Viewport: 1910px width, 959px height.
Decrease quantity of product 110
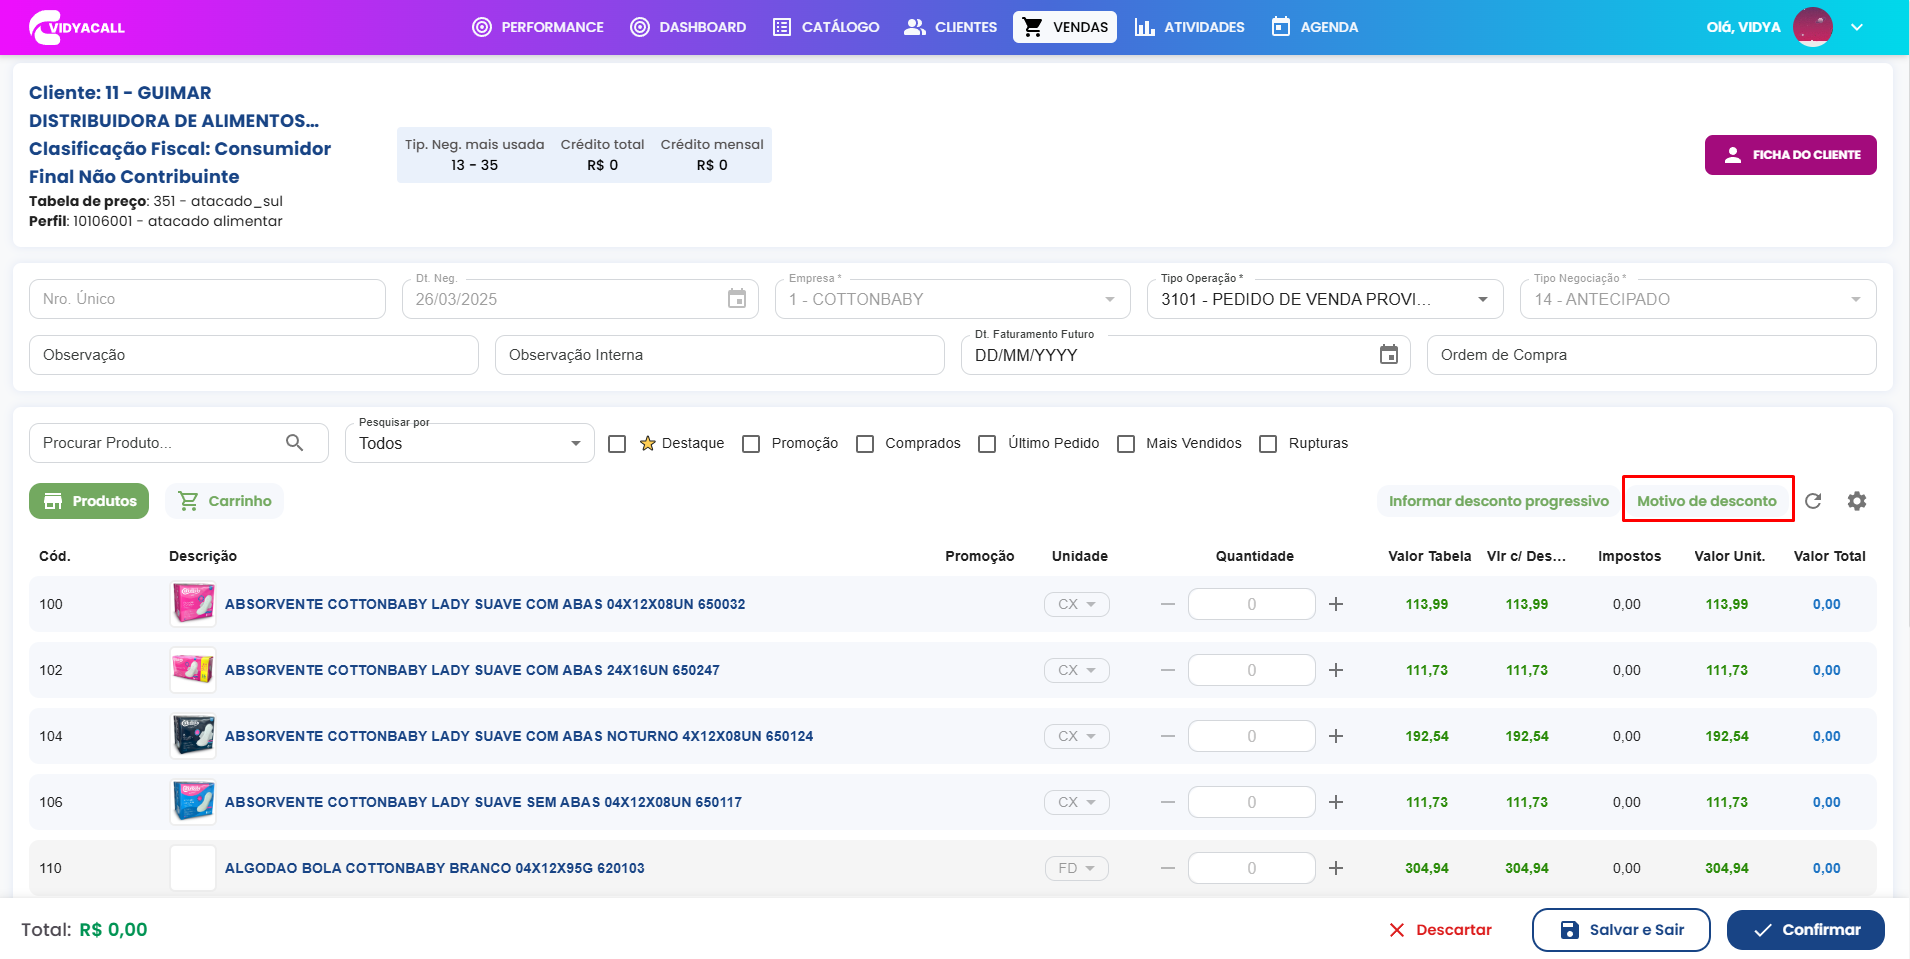pyautogui.click(x=1168, y=868)
